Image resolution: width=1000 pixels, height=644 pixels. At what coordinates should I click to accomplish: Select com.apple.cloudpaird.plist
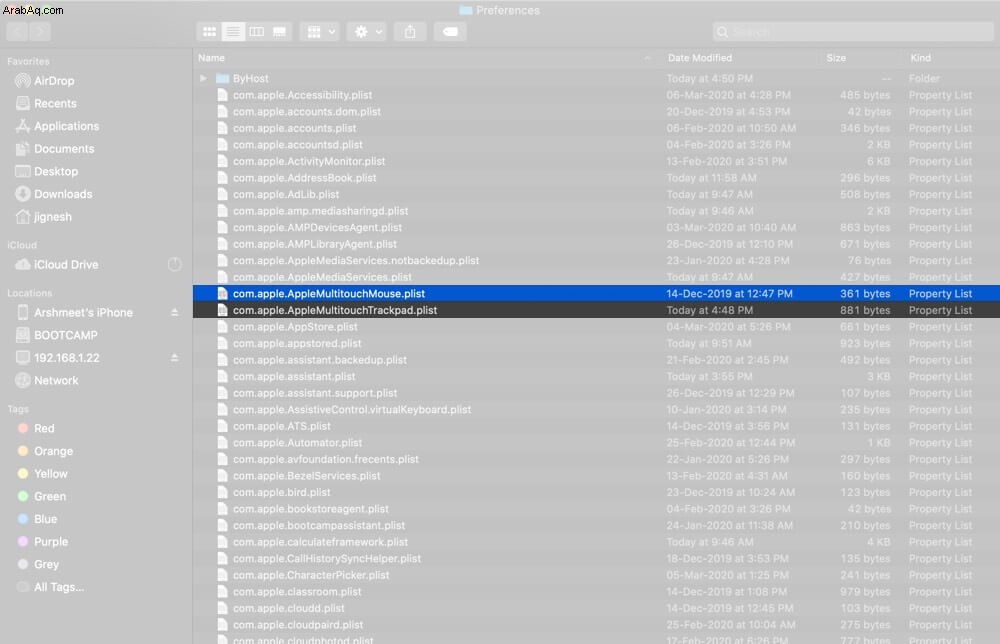(596, 626)
